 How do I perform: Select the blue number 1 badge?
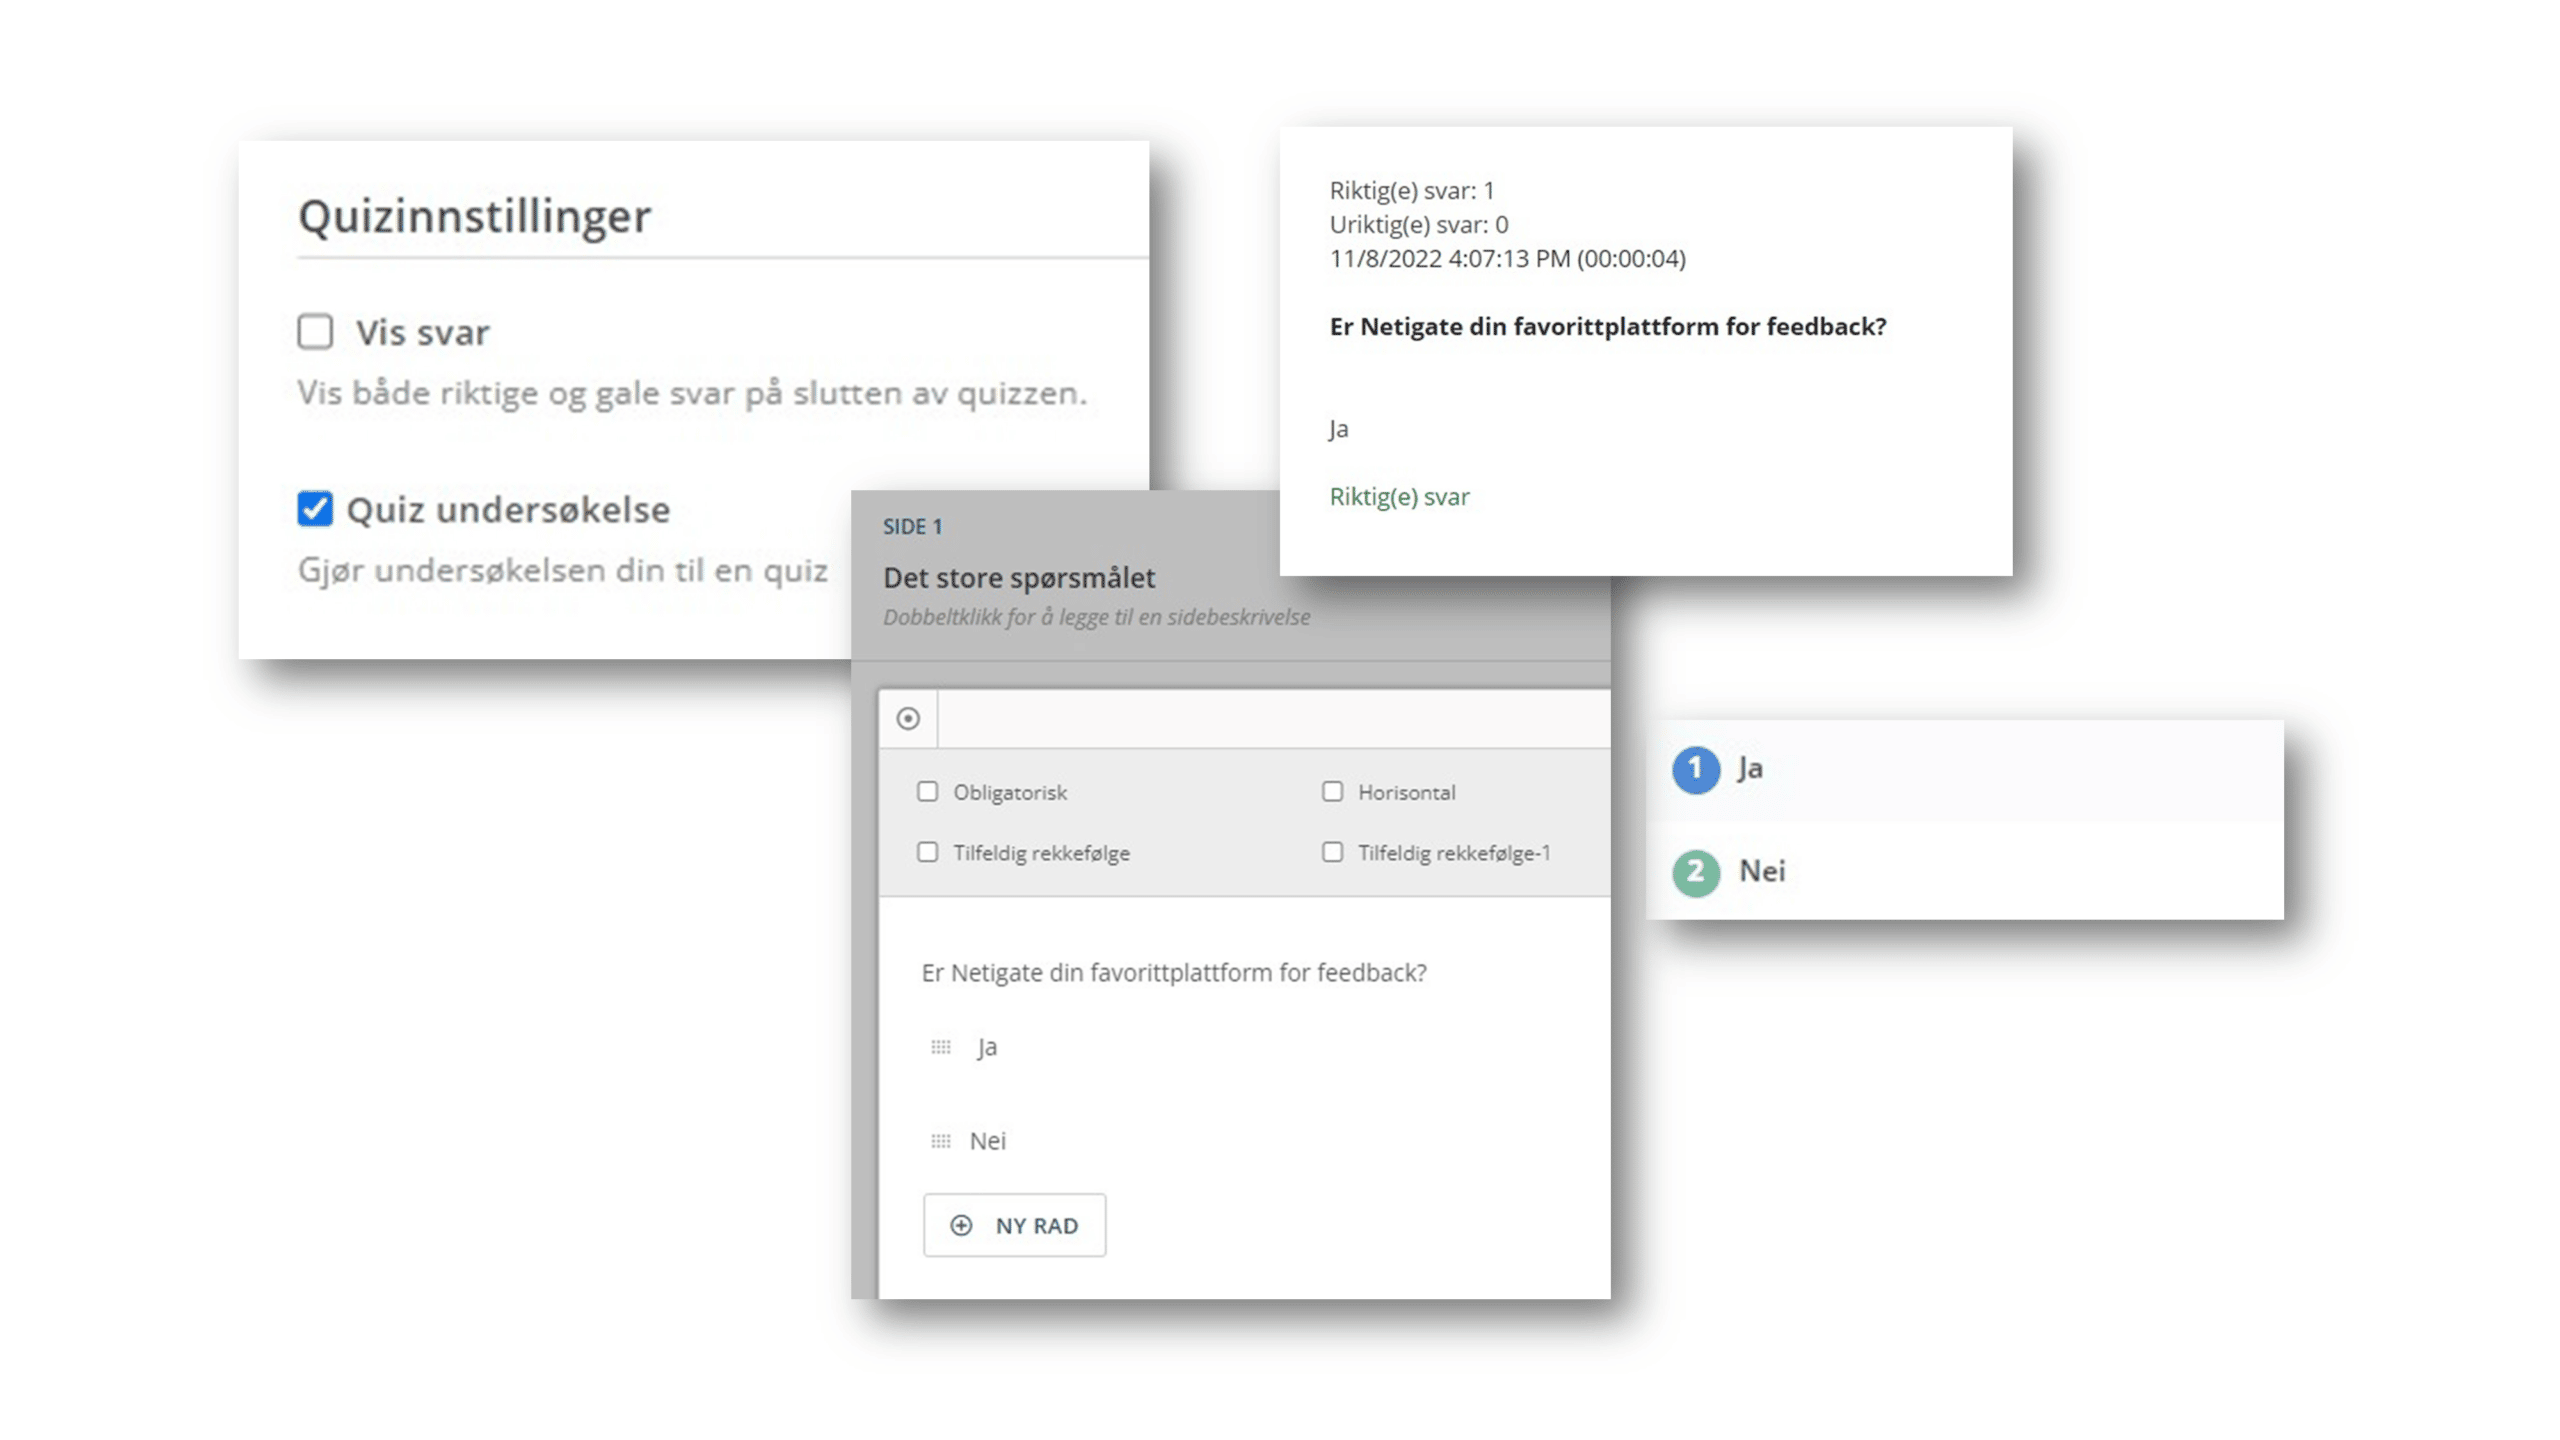pos(1696,769)
